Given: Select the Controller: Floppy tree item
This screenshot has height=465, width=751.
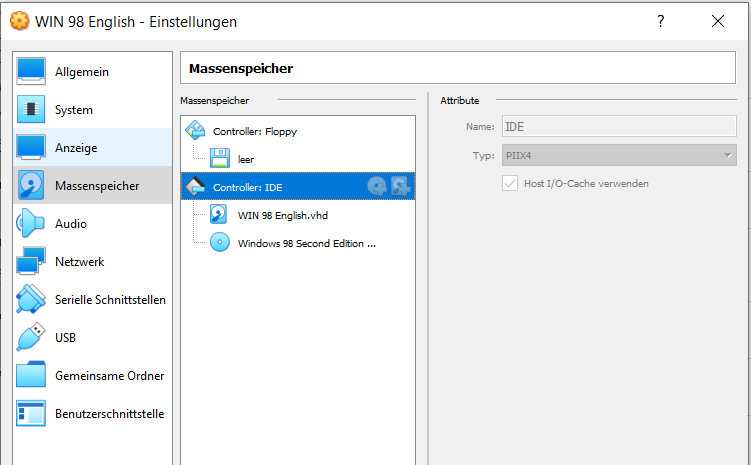Looking at the screenshot, I should pos(298,131).
